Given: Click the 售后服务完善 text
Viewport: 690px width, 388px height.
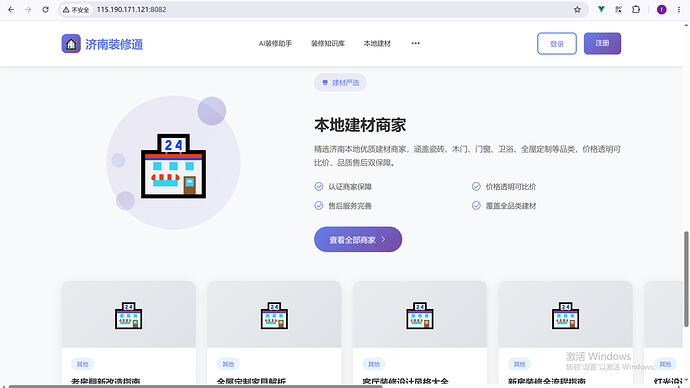Looking at the screenshot, I should pos(350,205).
